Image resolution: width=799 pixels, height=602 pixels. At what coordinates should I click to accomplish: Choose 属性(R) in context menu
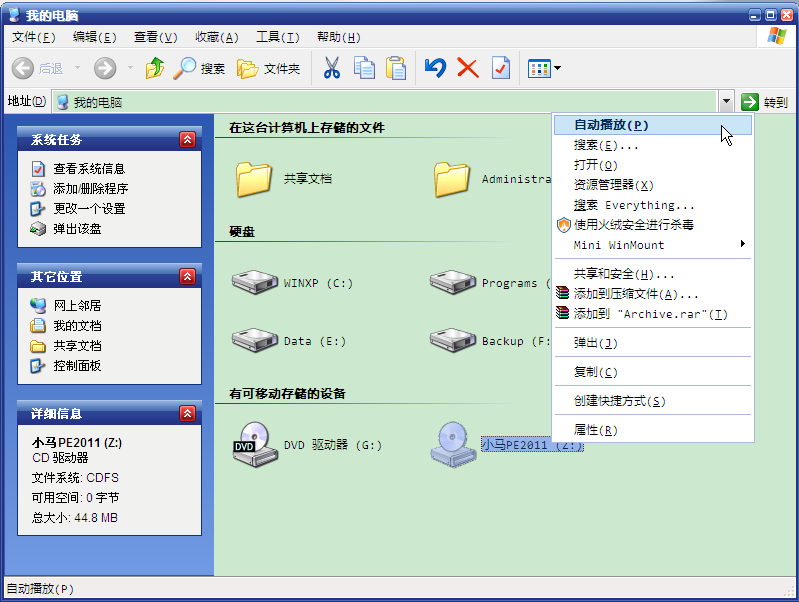tap(653, 430)
